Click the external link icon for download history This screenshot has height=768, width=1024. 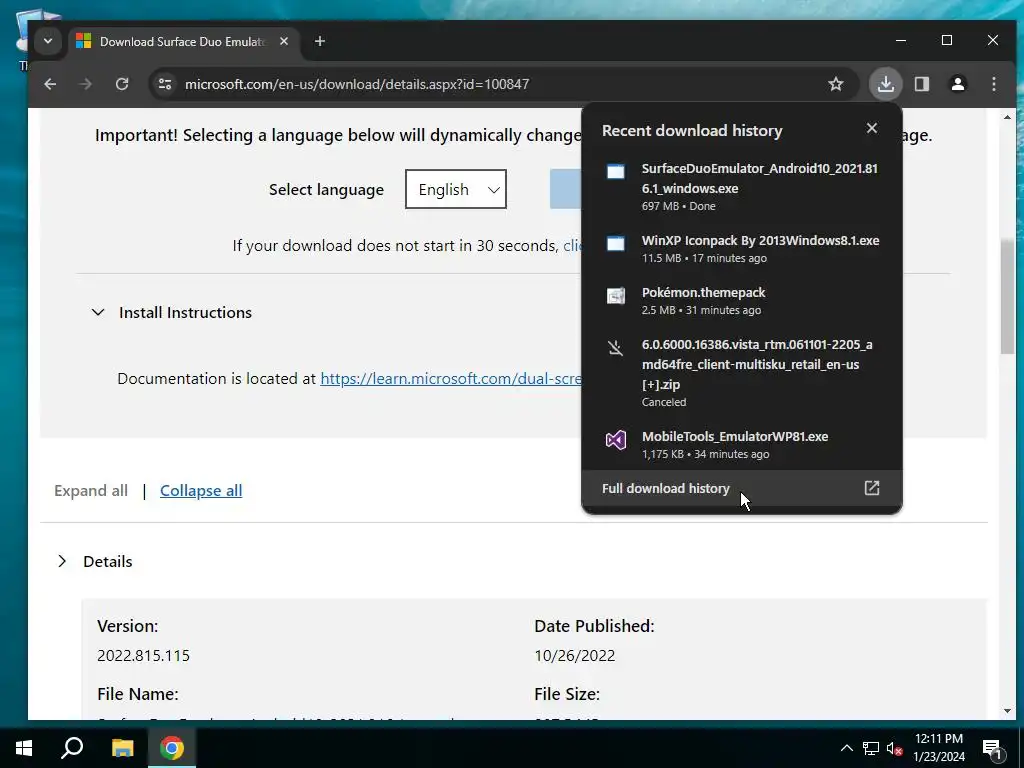pos(871,488)
